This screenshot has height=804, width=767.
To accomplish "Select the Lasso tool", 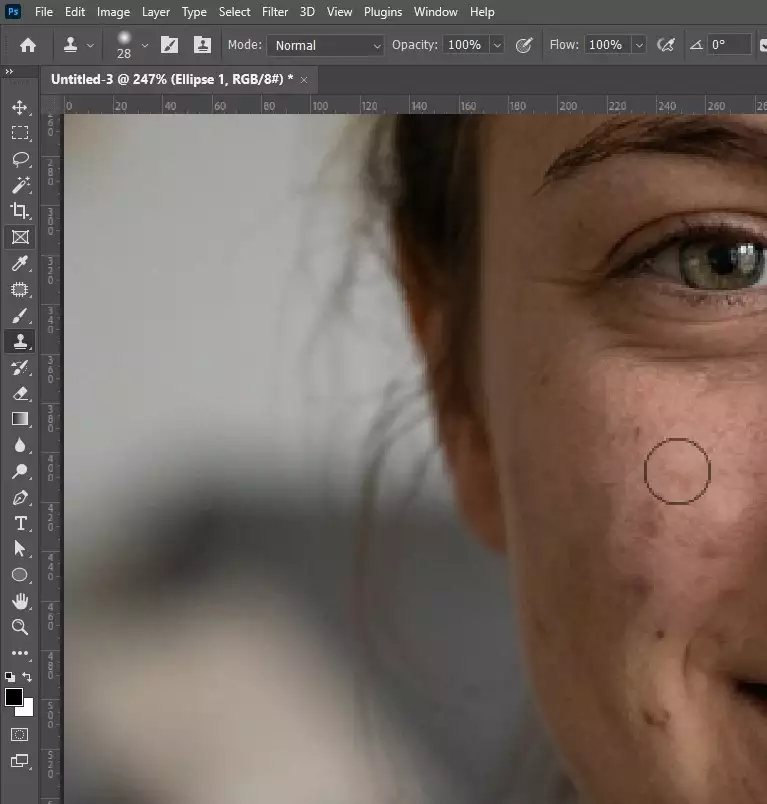I will coord(20,159).
